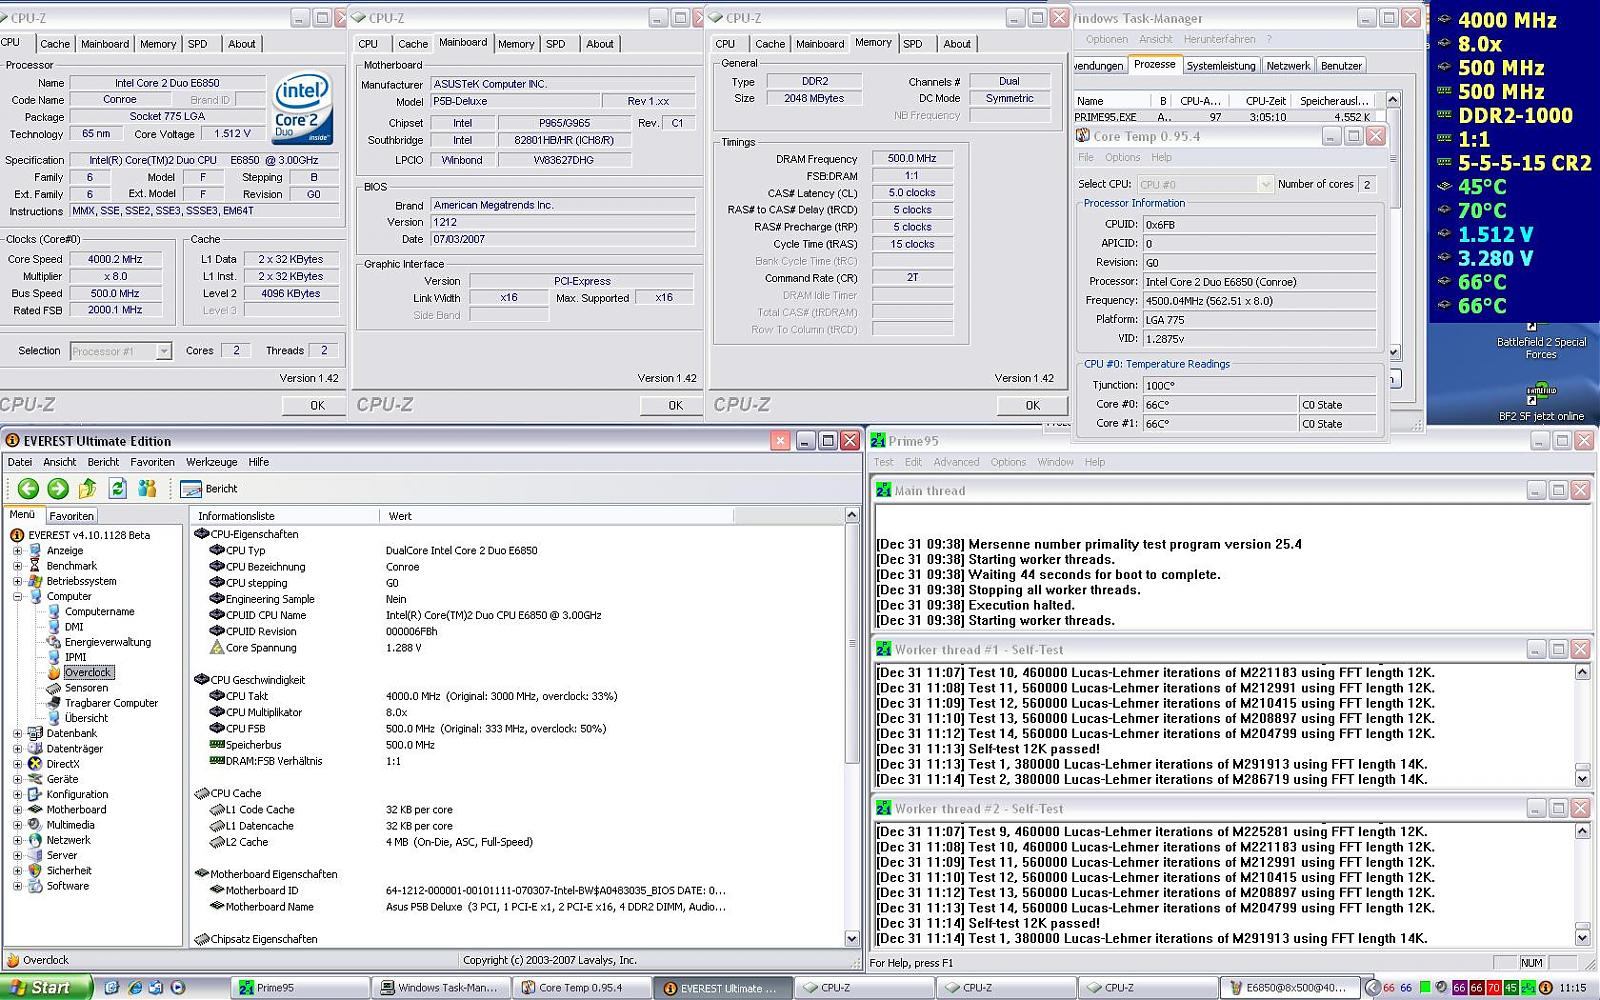The width and height of the screenshot is (1600, 1000).
Task: Click the L2 Cache row in EVEREST list
Action: point(520,842)
